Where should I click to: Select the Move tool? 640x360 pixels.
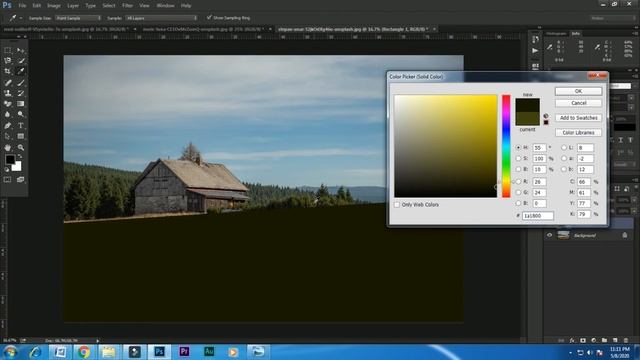(x=21, y=50)
